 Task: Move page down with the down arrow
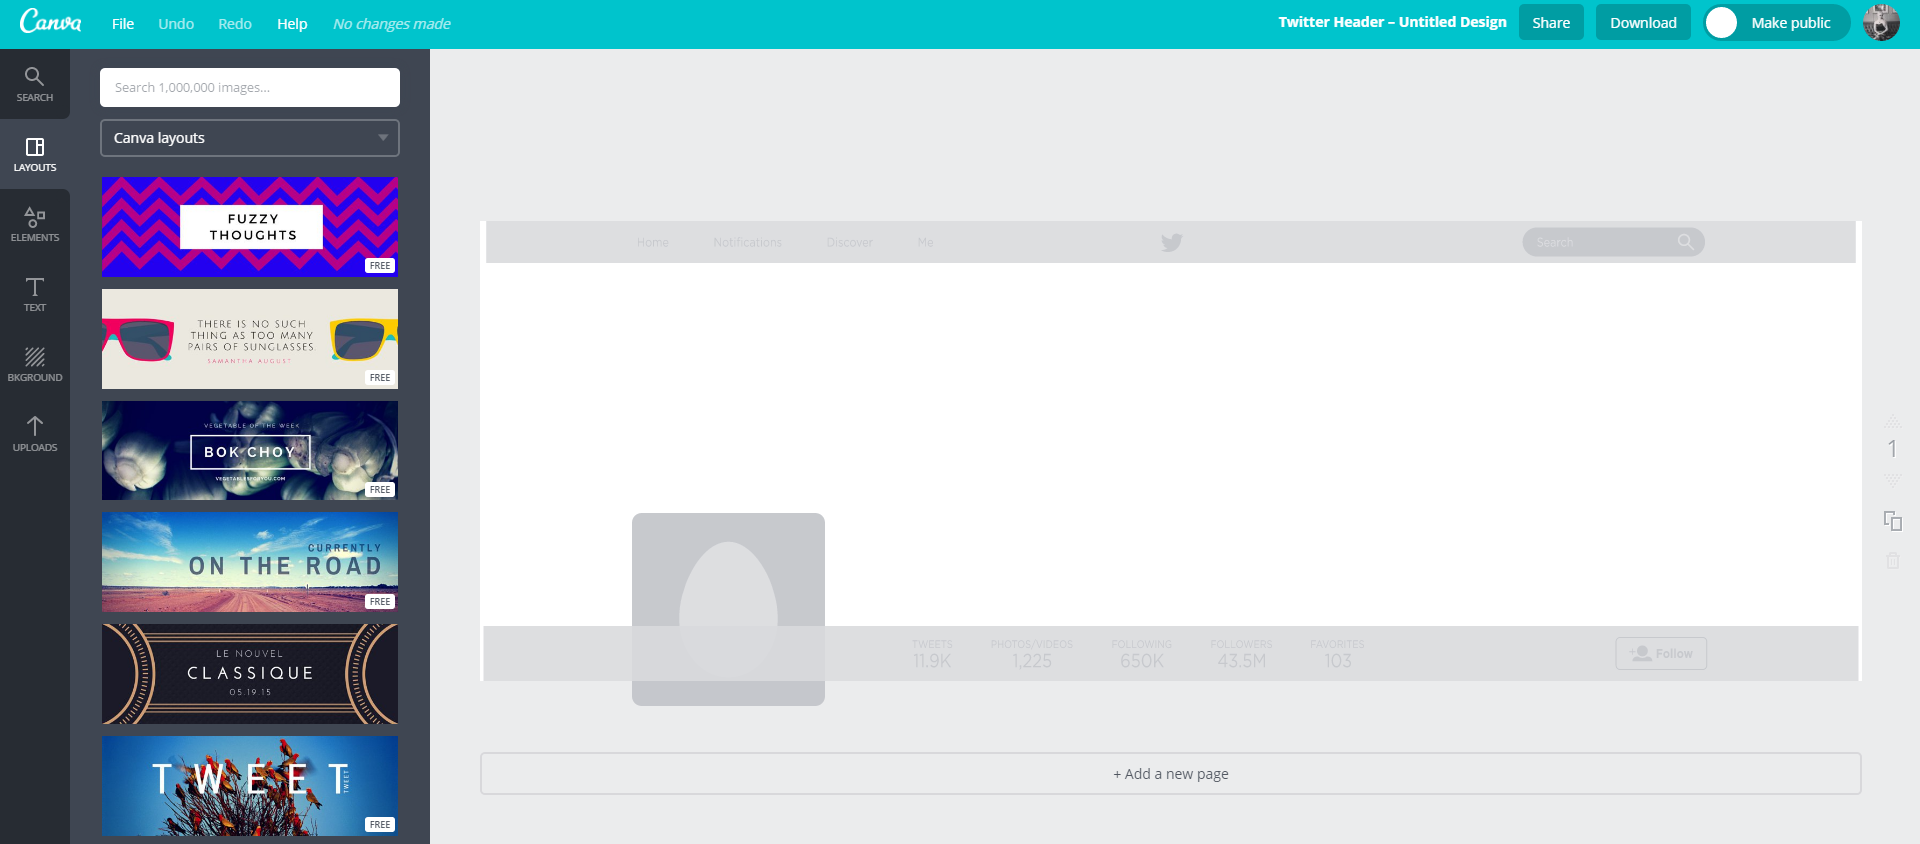click(1892, 480)
